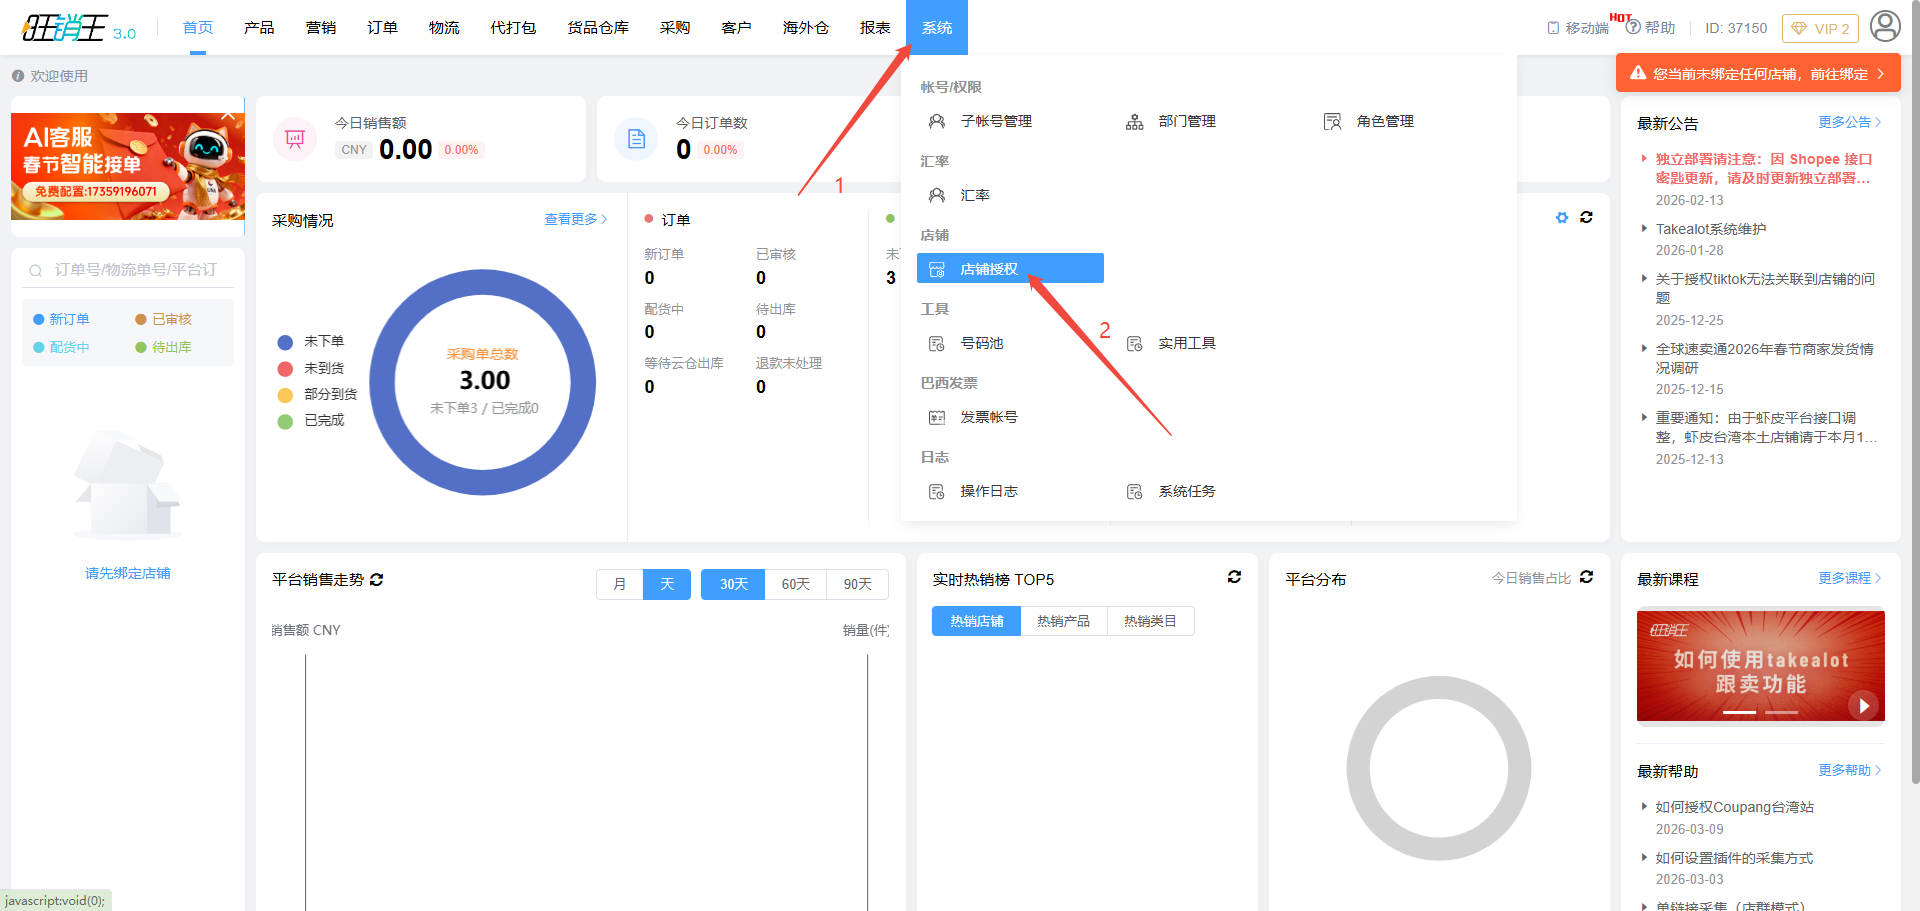
Task: Expand 如何授权Coupang台湾站 help item
Action: point(1734,807)
